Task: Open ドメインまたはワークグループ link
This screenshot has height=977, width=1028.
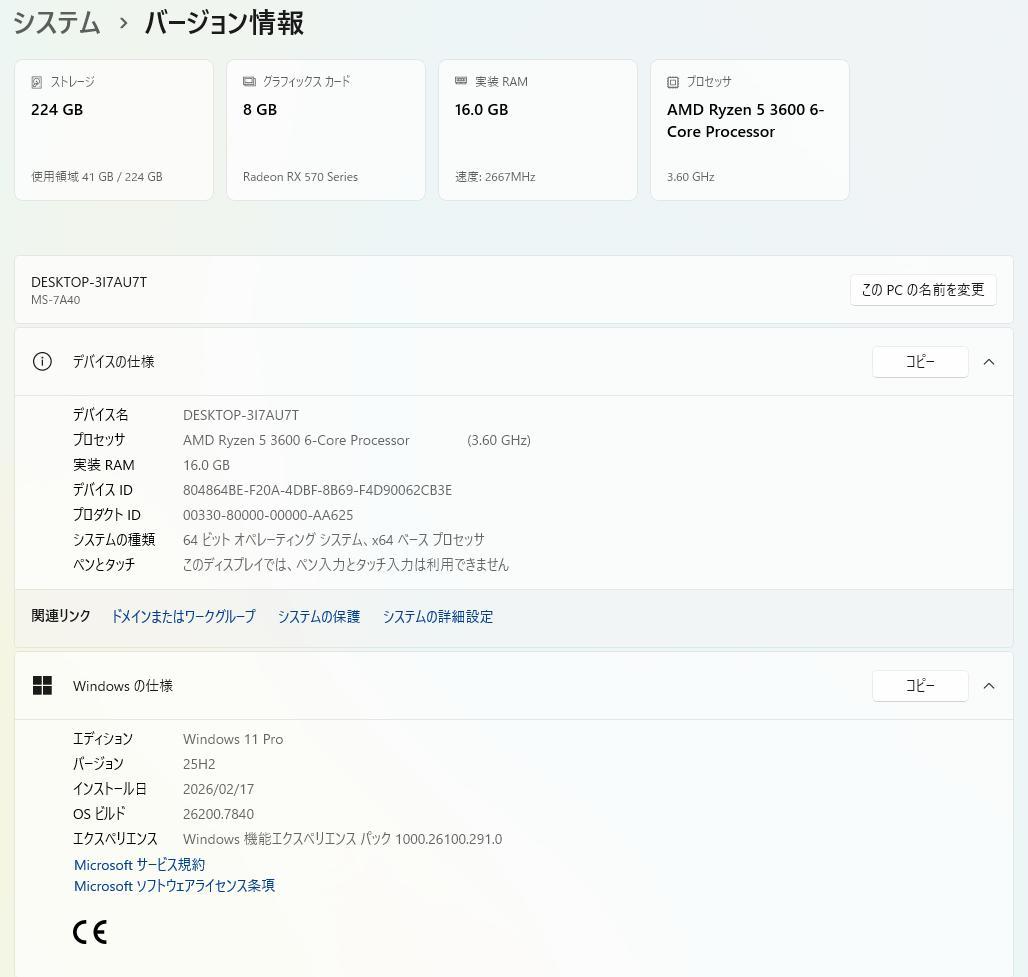Action: tap(183, 616)
